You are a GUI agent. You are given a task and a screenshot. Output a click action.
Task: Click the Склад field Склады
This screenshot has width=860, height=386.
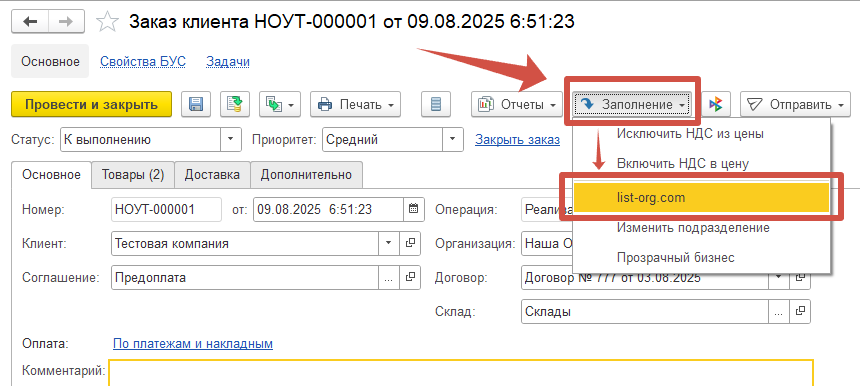point(644,311)
